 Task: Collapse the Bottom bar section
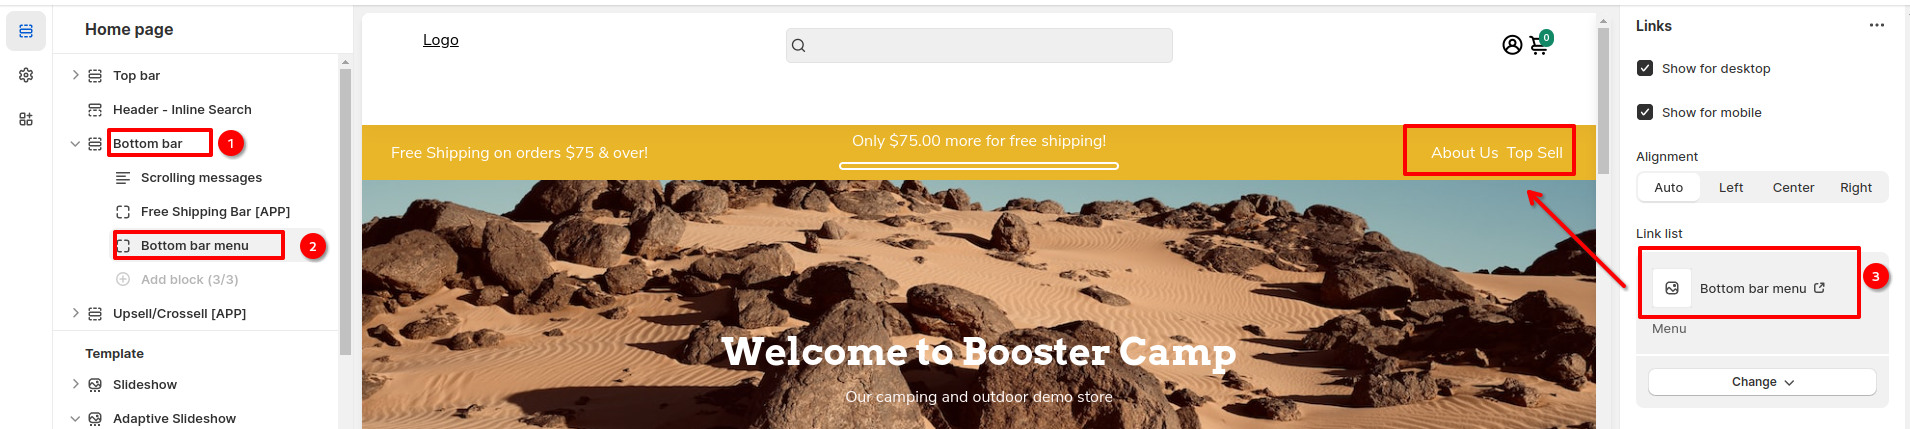75,143
